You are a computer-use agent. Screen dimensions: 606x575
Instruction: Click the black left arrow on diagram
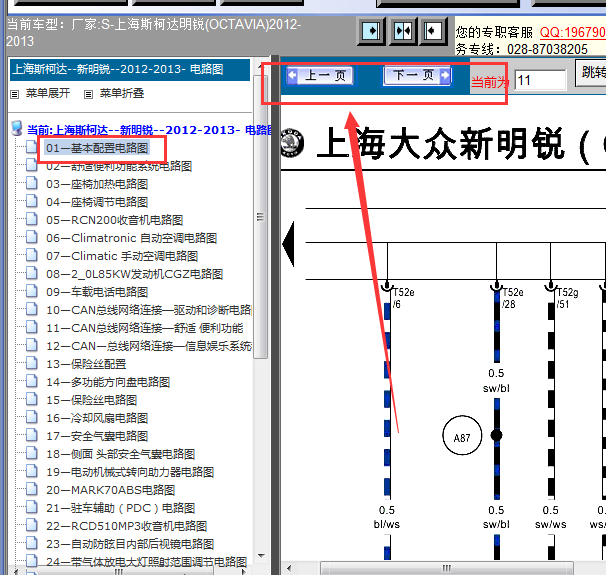(288, 244)
